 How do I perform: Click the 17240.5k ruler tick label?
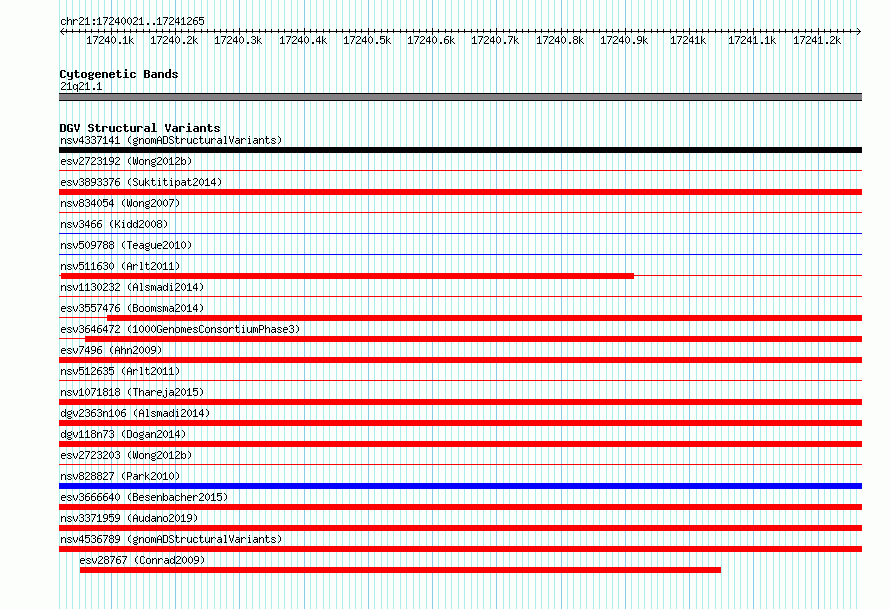pos(367,40)
